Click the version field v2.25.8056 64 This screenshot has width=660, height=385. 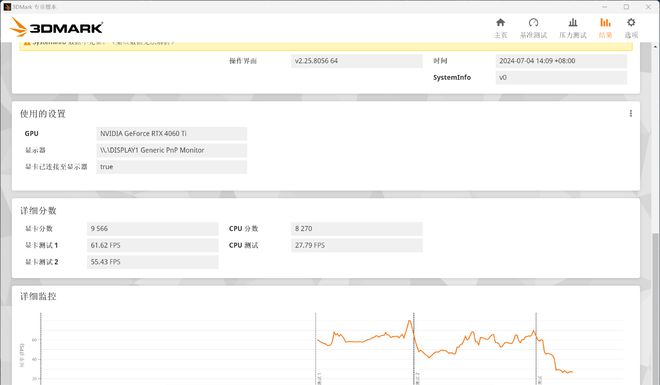tap(357, 61)
